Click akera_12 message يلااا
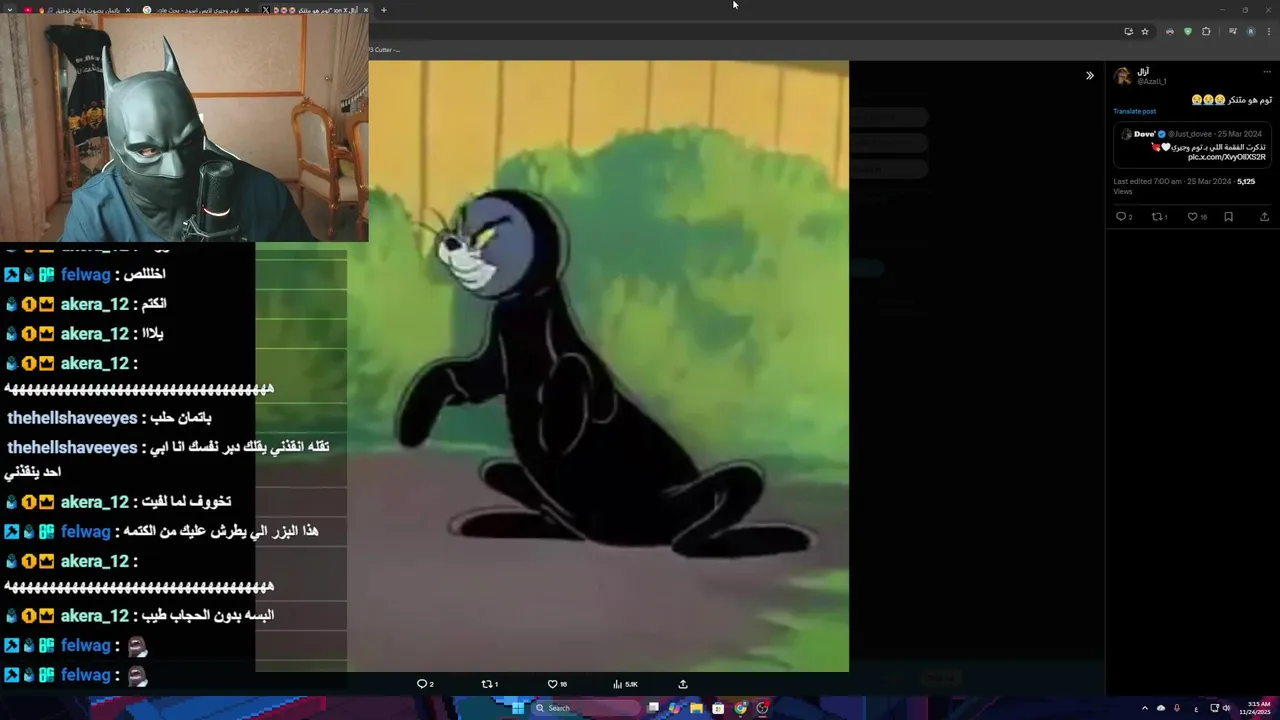 click(84, 334)
